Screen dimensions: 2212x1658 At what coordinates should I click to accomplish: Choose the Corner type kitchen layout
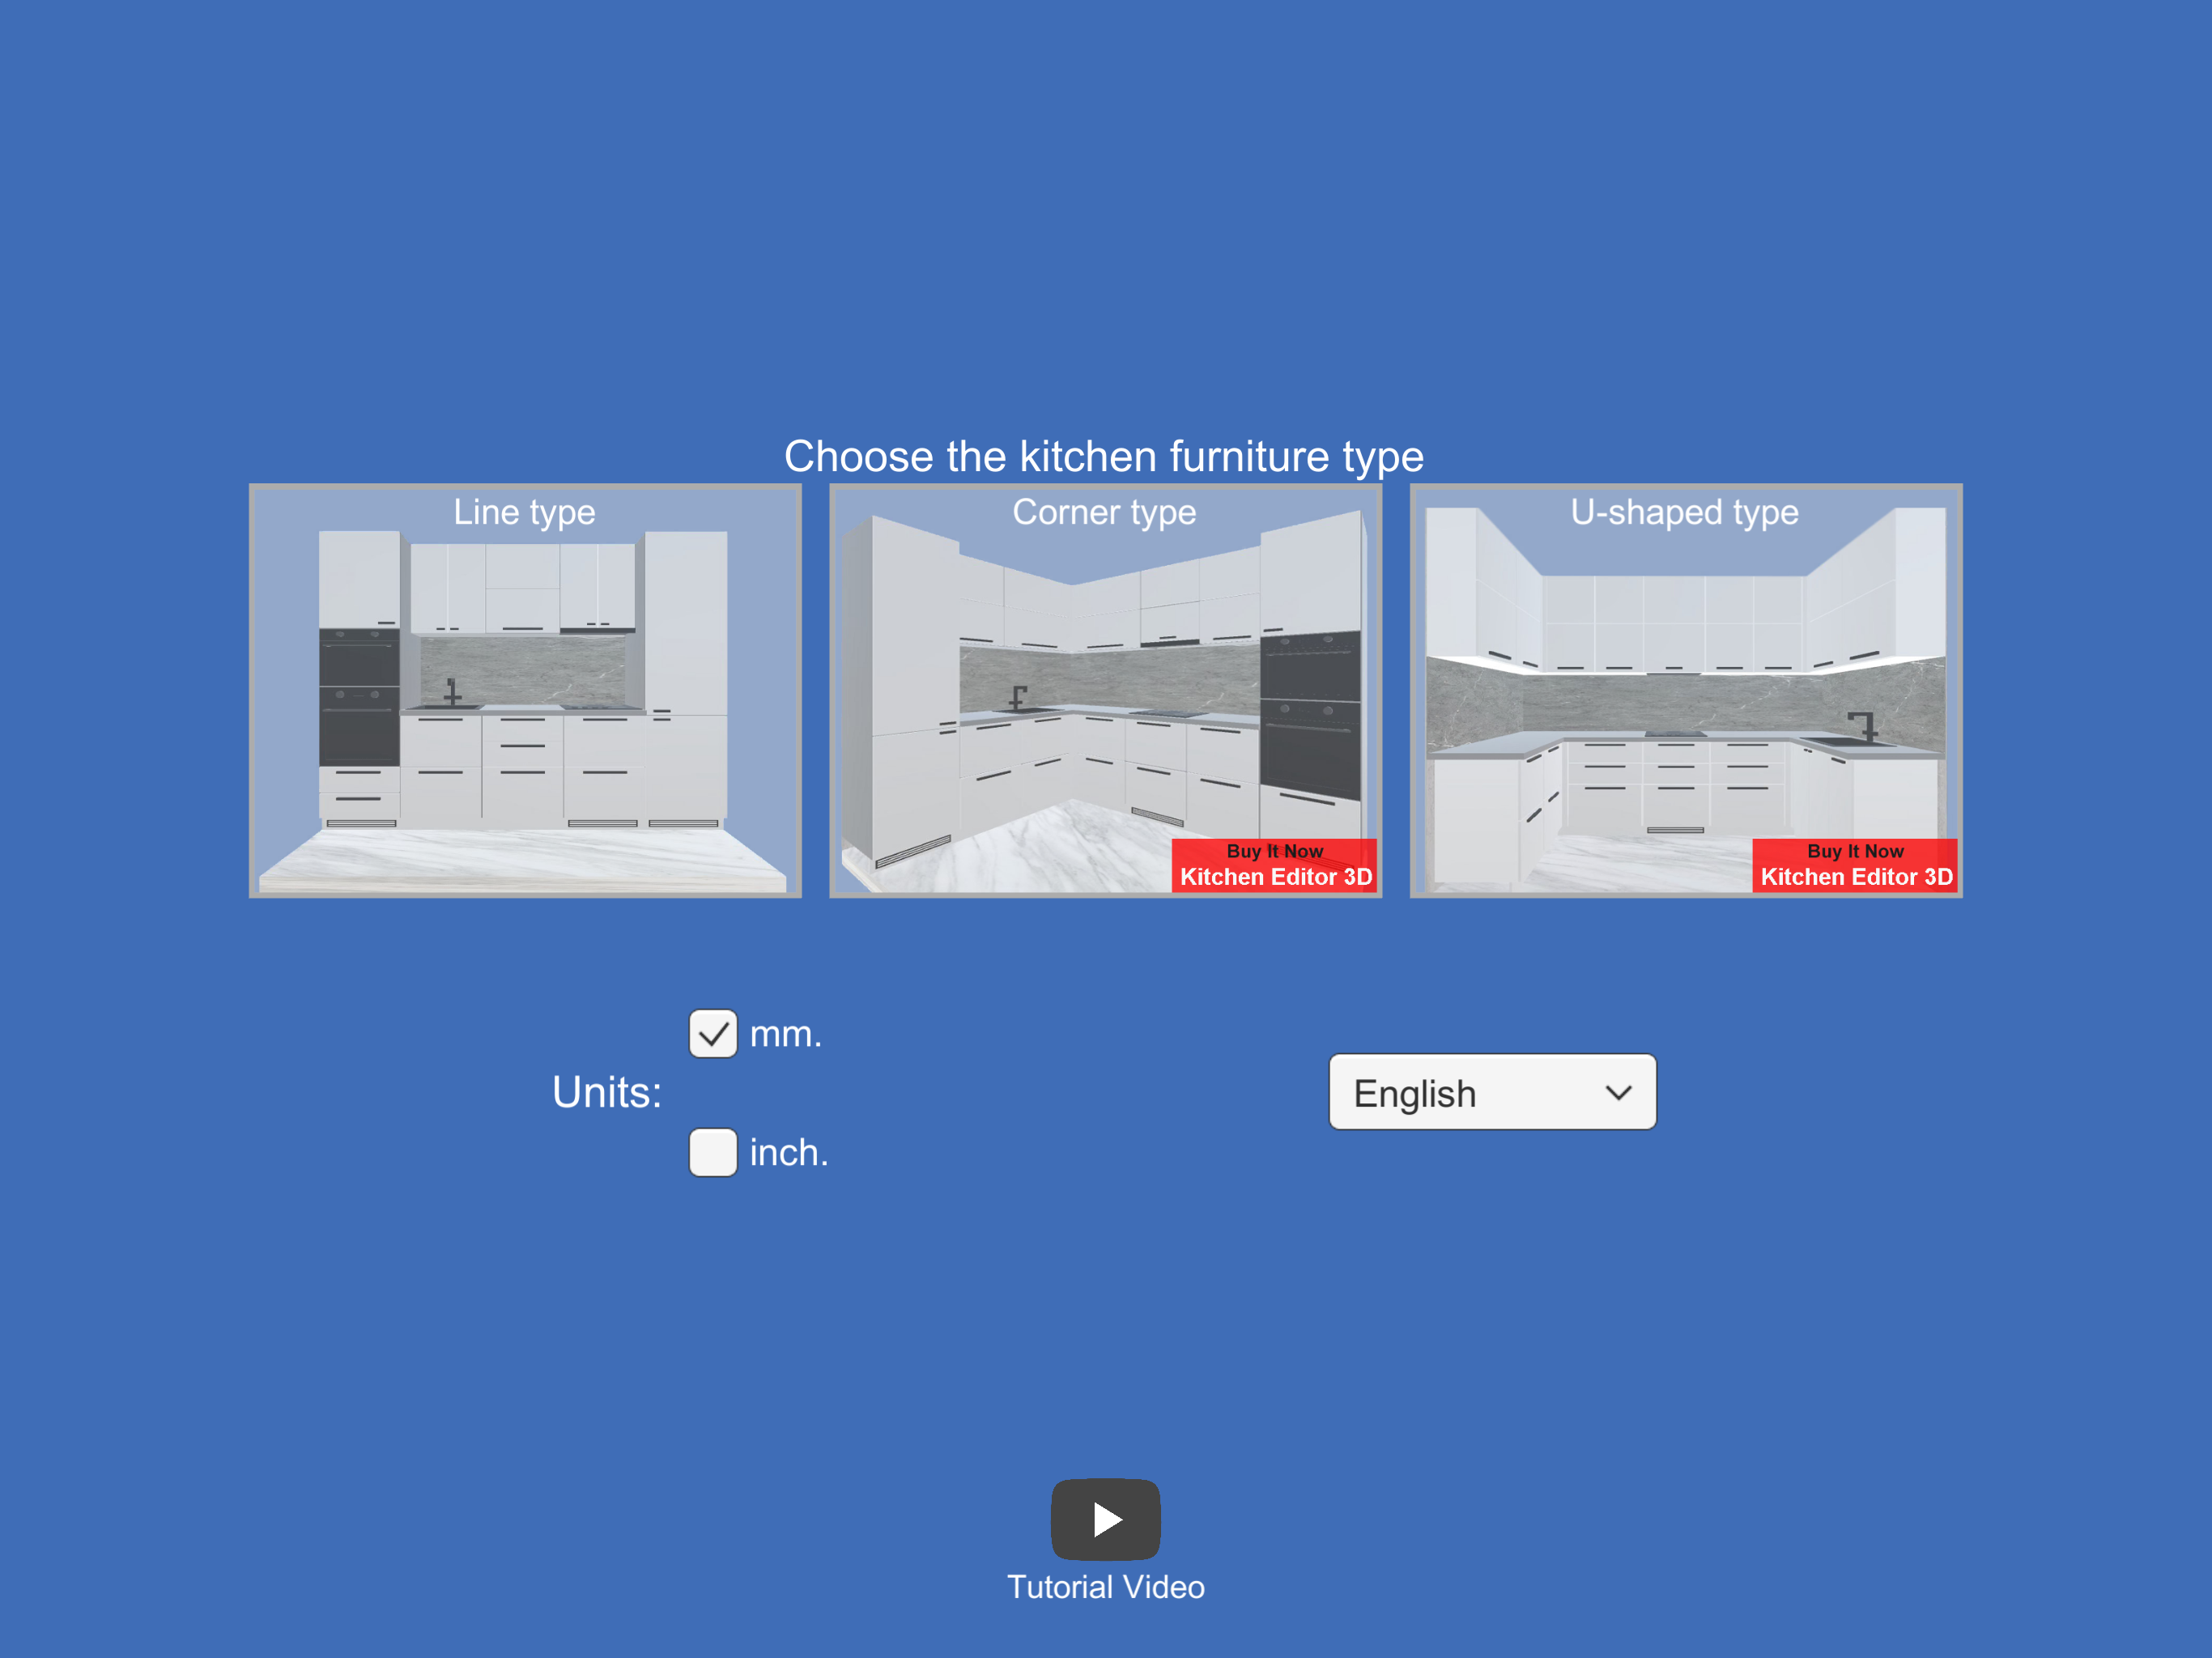pyautogui.click(x=1105, y=690)
